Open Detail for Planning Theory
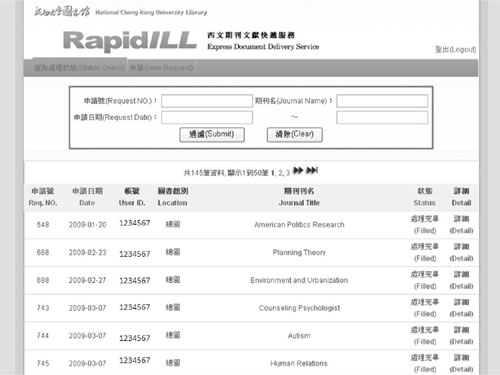The height and width of the screenshot is (375, 500). [461, 252]
